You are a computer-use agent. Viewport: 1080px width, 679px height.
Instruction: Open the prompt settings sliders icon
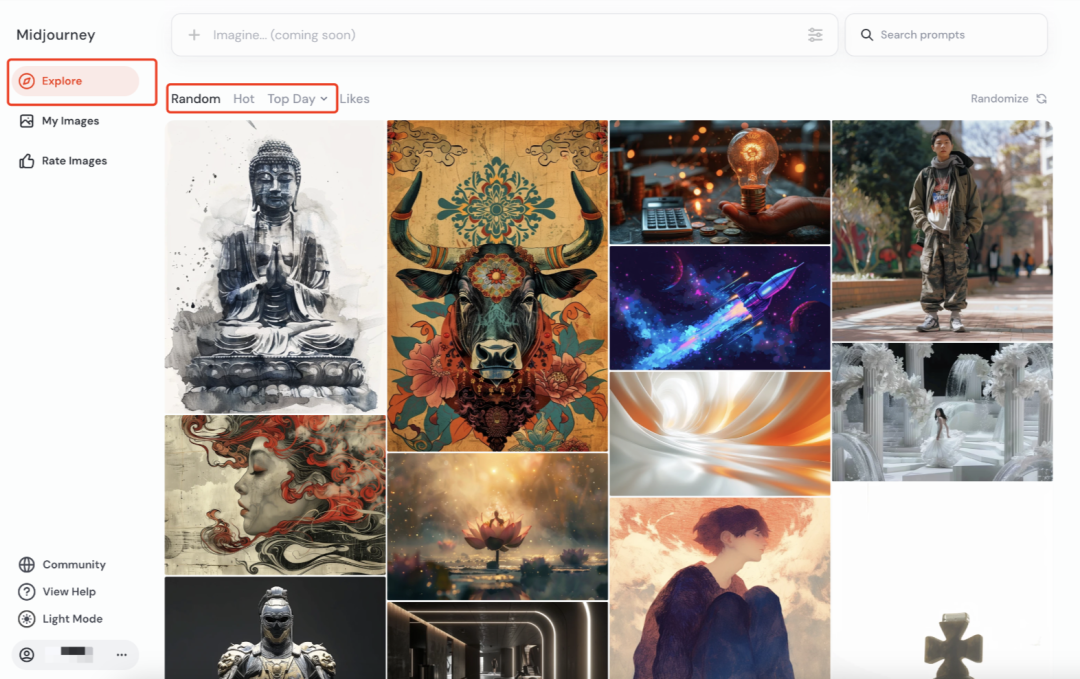(815, 35)
